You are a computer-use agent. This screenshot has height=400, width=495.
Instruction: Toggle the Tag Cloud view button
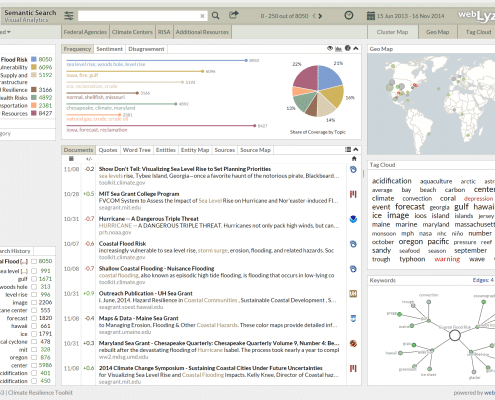pos(478,32)
